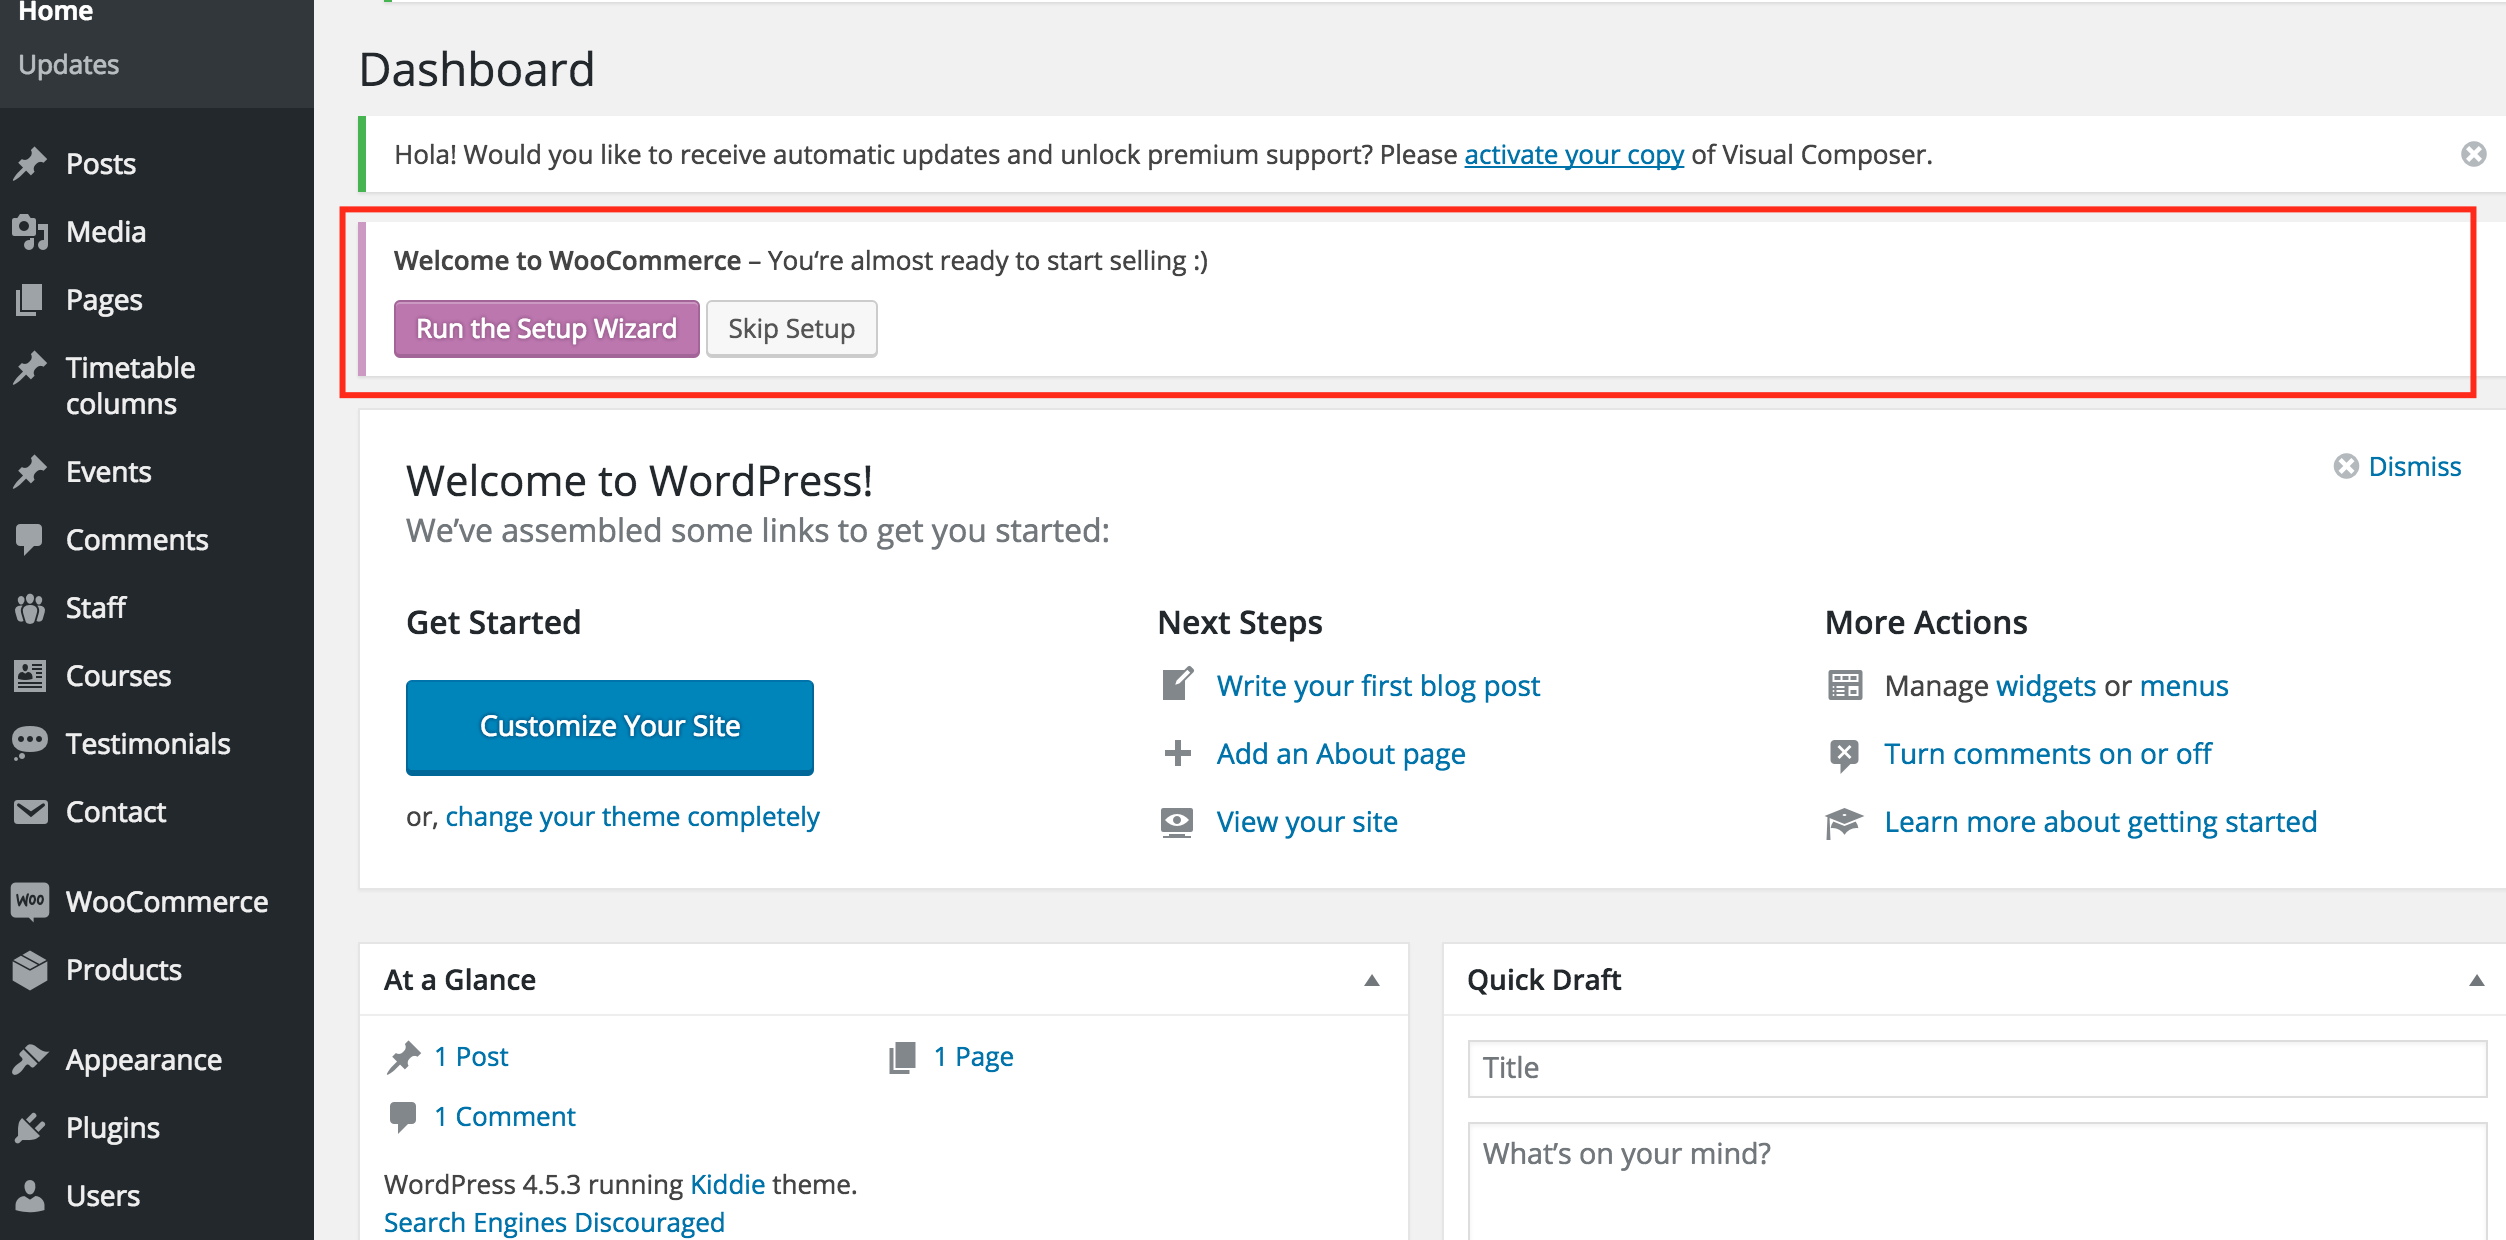Screen dimensions: 2506x1240
Task: Open the Products menu
Action: pyautogui.click(x=124, y=970)
